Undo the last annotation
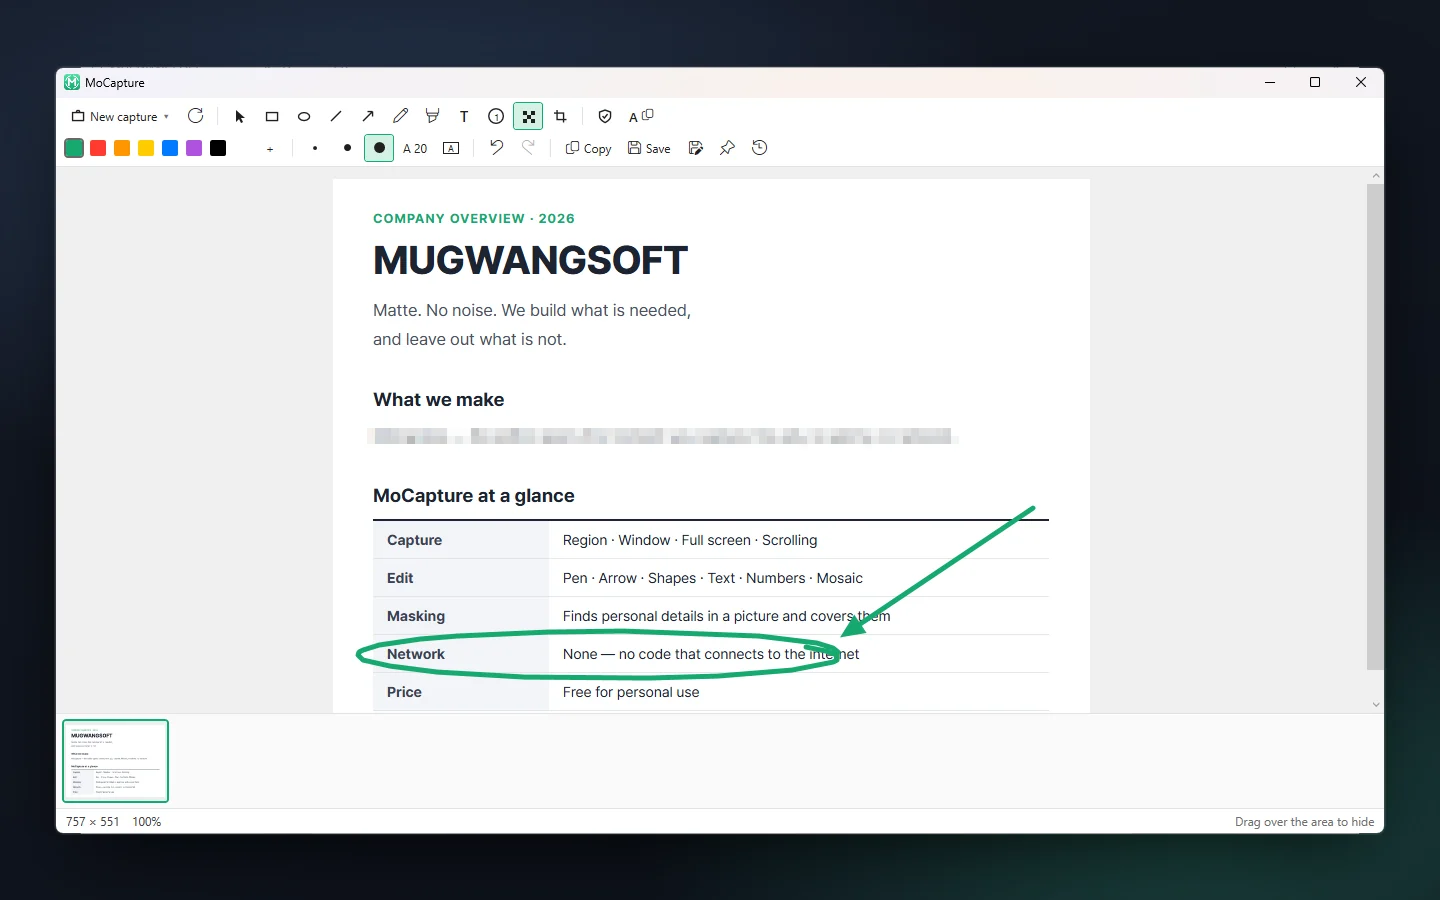Viewport: 1440px width, 900px height. (496, 148)
